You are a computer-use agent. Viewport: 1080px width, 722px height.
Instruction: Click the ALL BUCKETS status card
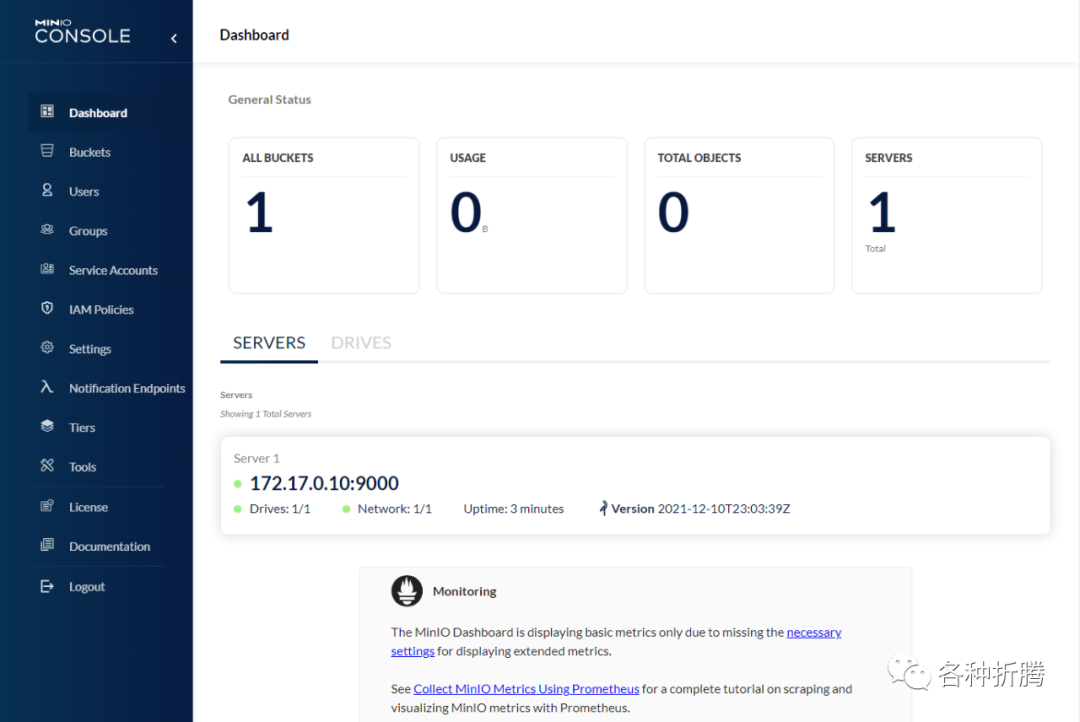pyautogui.click(x=324, y=215)
